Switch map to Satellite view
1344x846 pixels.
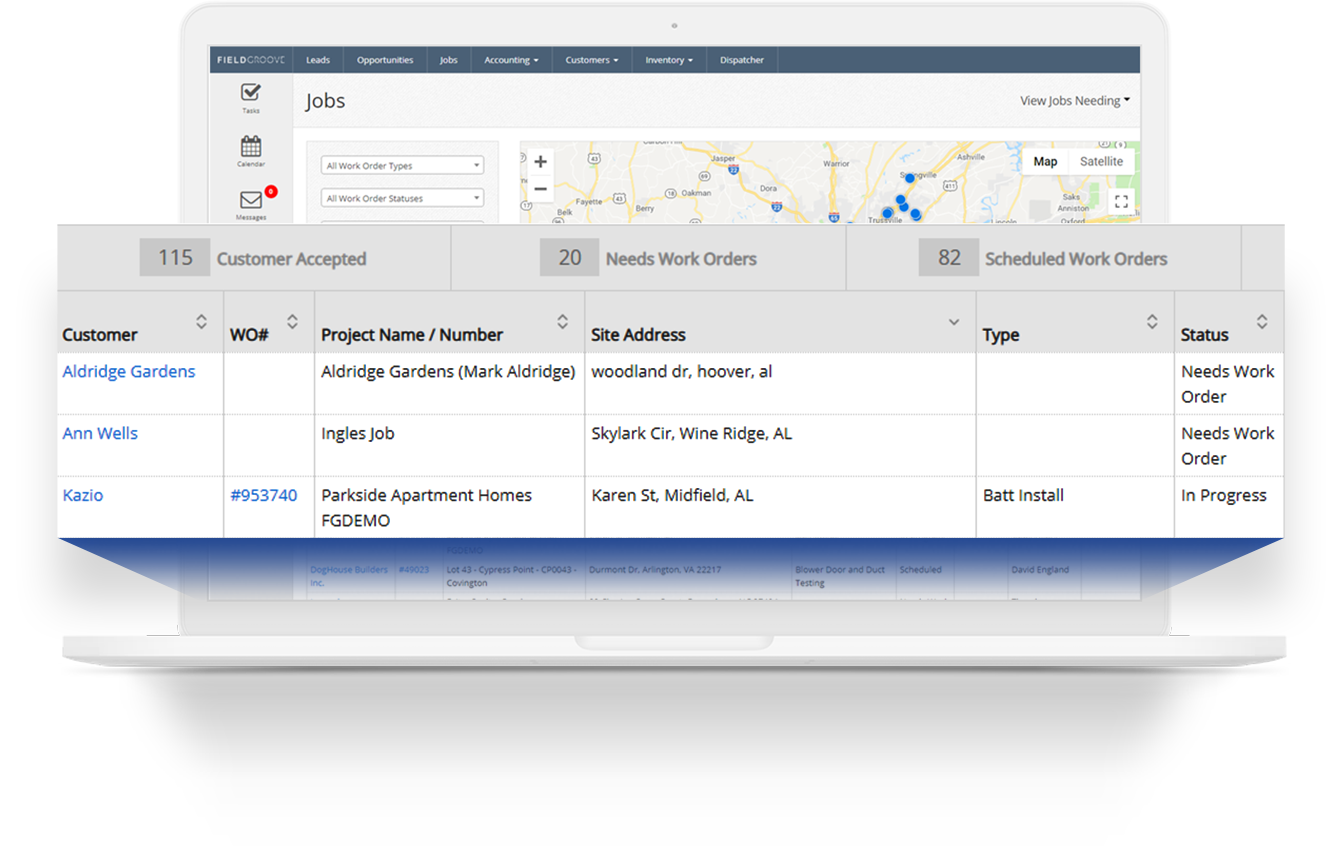pos(1101,162)
